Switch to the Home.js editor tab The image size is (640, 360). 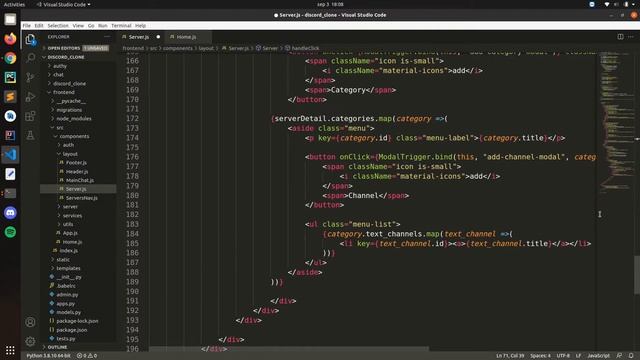point(186,37)
